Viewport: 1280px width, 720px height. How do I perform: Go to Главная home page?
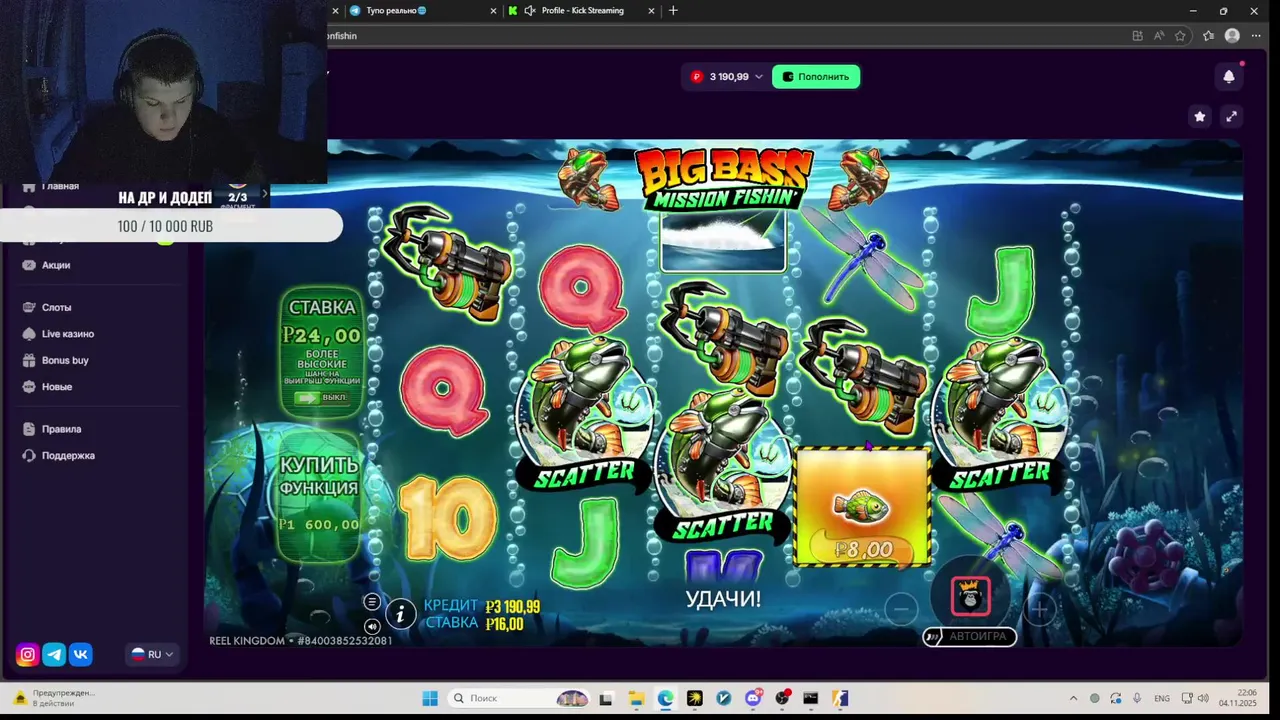[59, 186]
